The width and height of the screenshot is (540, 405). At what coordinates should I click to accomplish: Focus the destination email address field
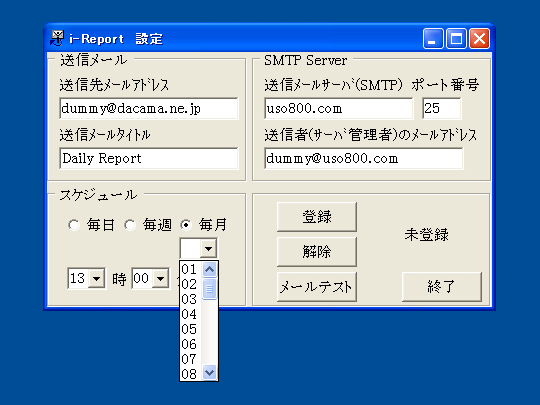point(149,108)
